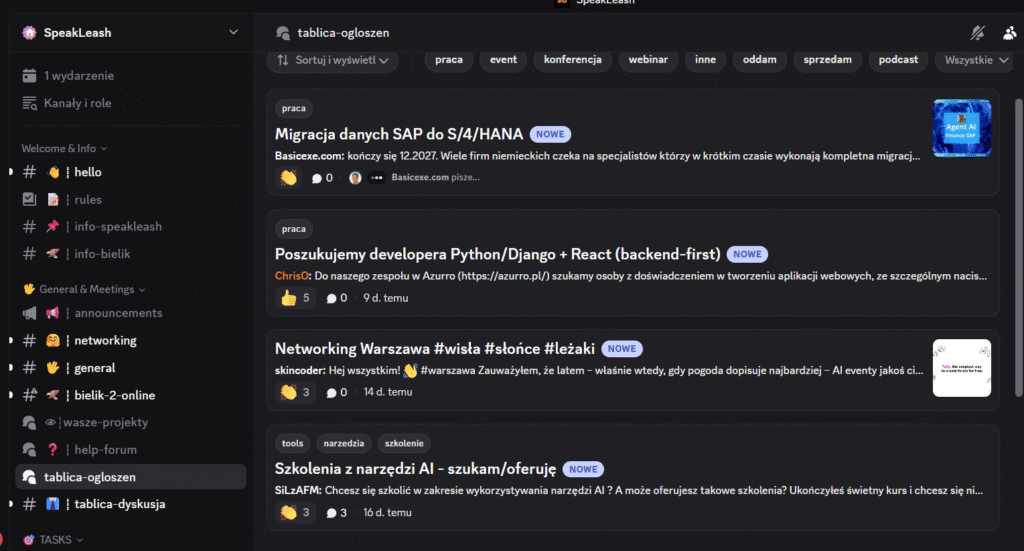Click the checkbox rules icon beside rules
Screen dimensions: 1024x551
(29, 199)
